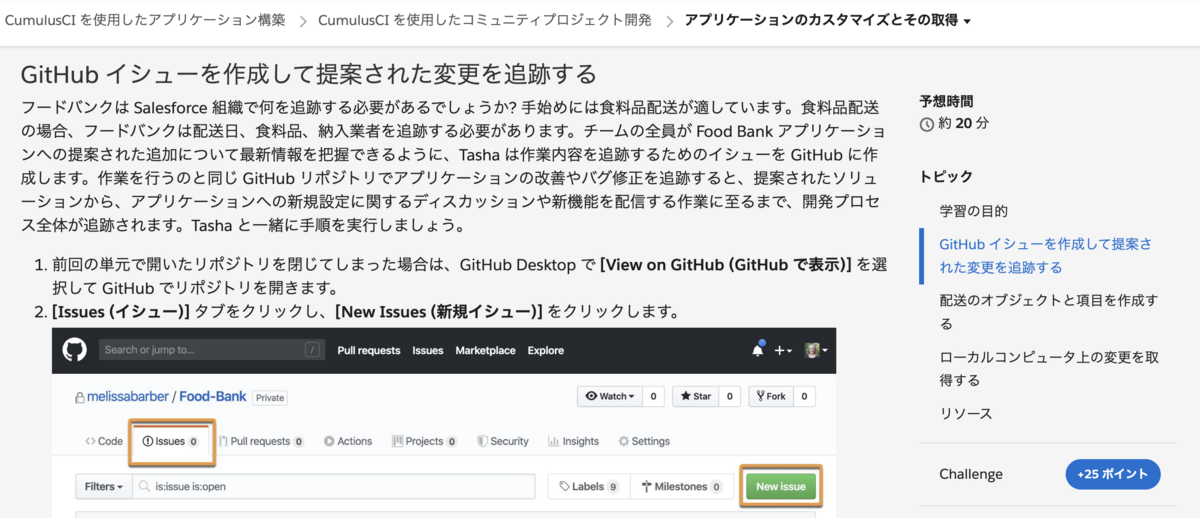Image resolution: width=1200 pixels, height=518 pixels.
Task: Go to topic 配送のオブジェクトと項目を作成する
Action: [1049, 312]
